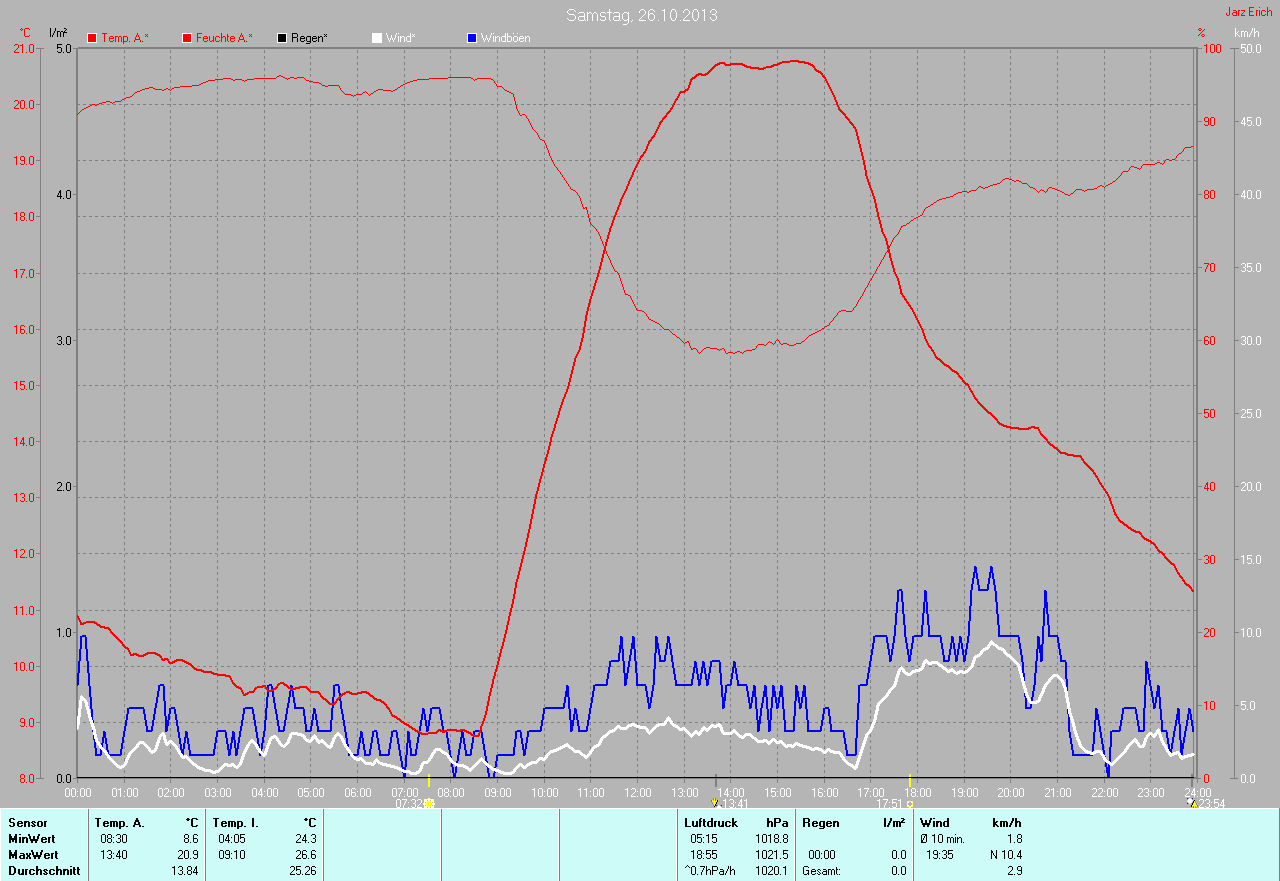Click the 'MinWert' row label

coord(32,839)
